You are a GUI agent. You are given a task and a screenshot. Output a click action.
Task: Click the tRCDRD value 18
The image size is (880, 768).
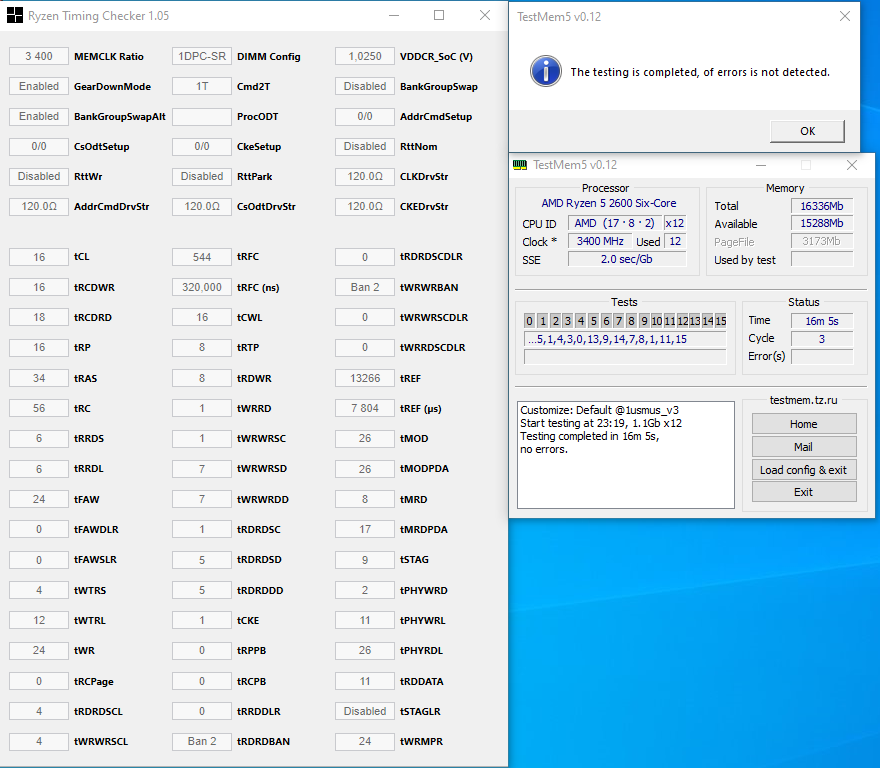[39, 317]
